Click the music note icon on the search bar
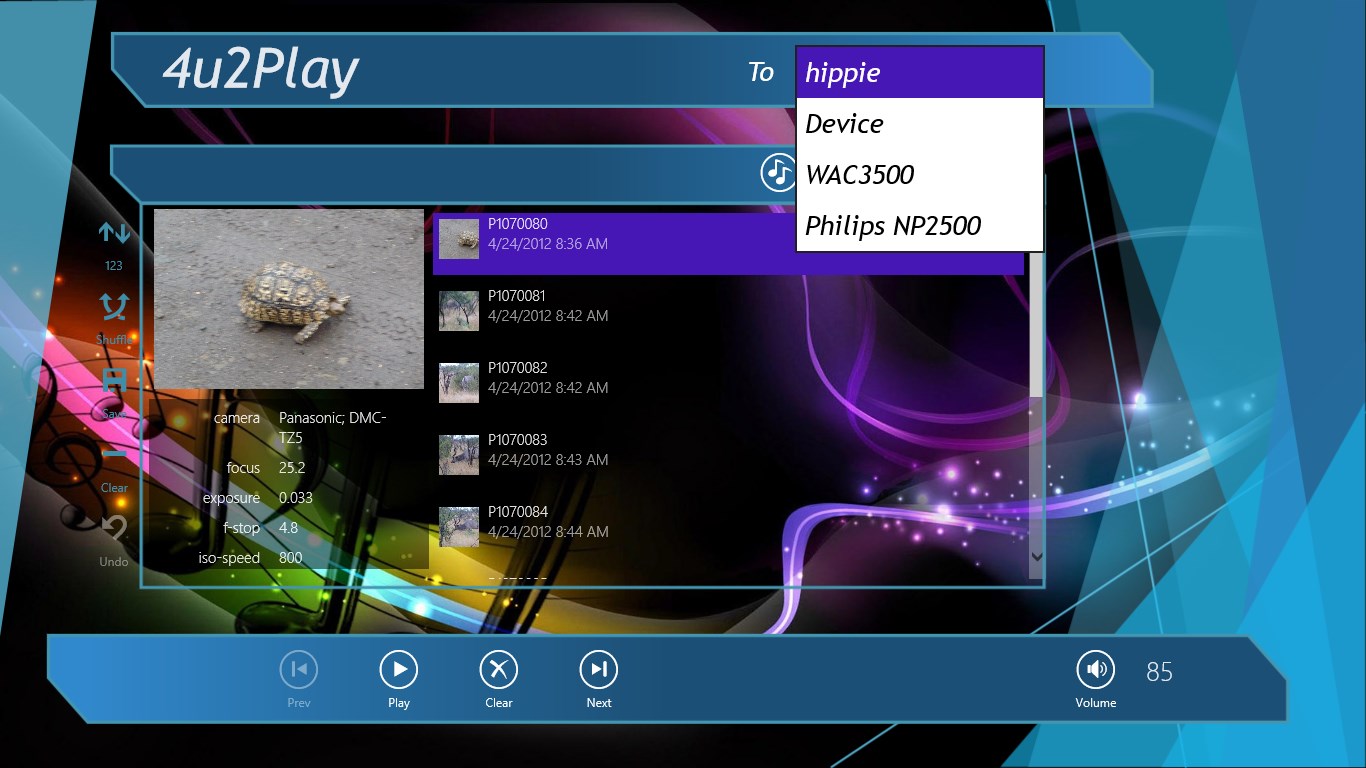Screen dimensions: 1366x768 pyautogui.click(x=778, y=172)
